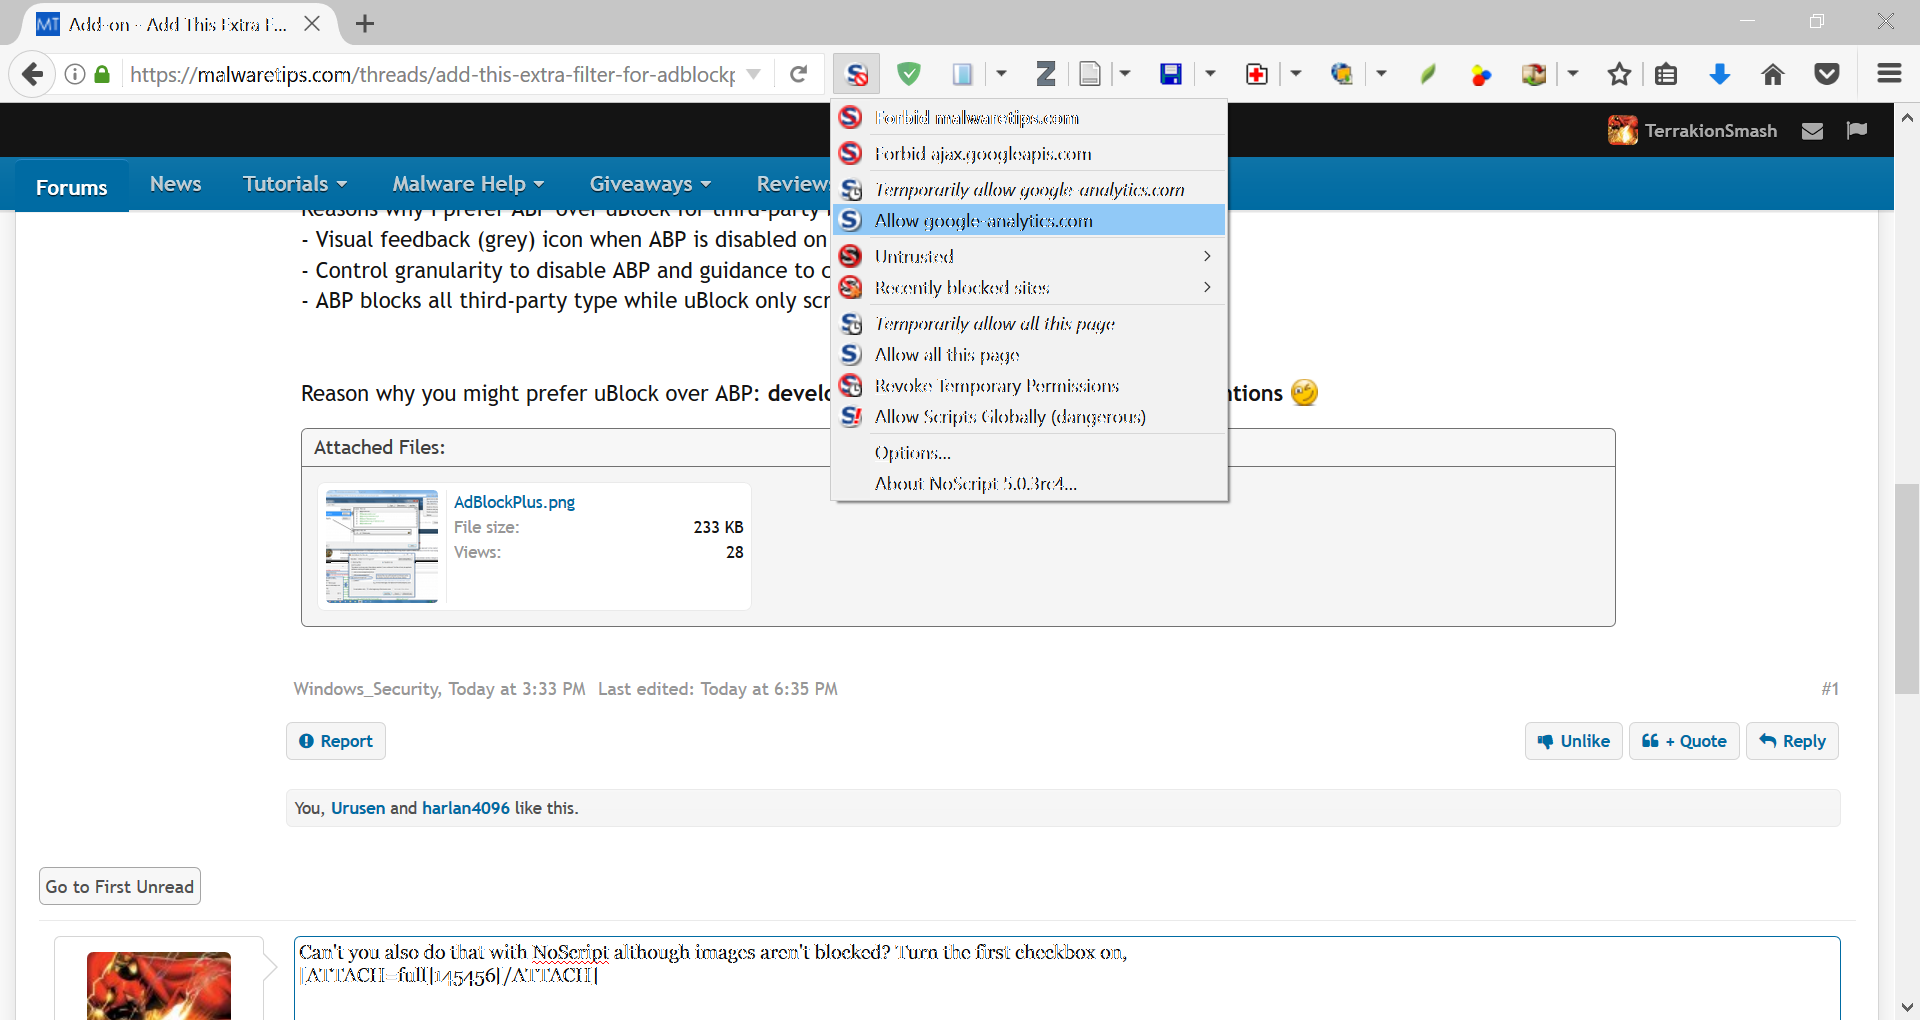The width and height of the screenshot is (1920, 1020).
Task: Expand the Untrusted submenu
Action: (1029, 257)
